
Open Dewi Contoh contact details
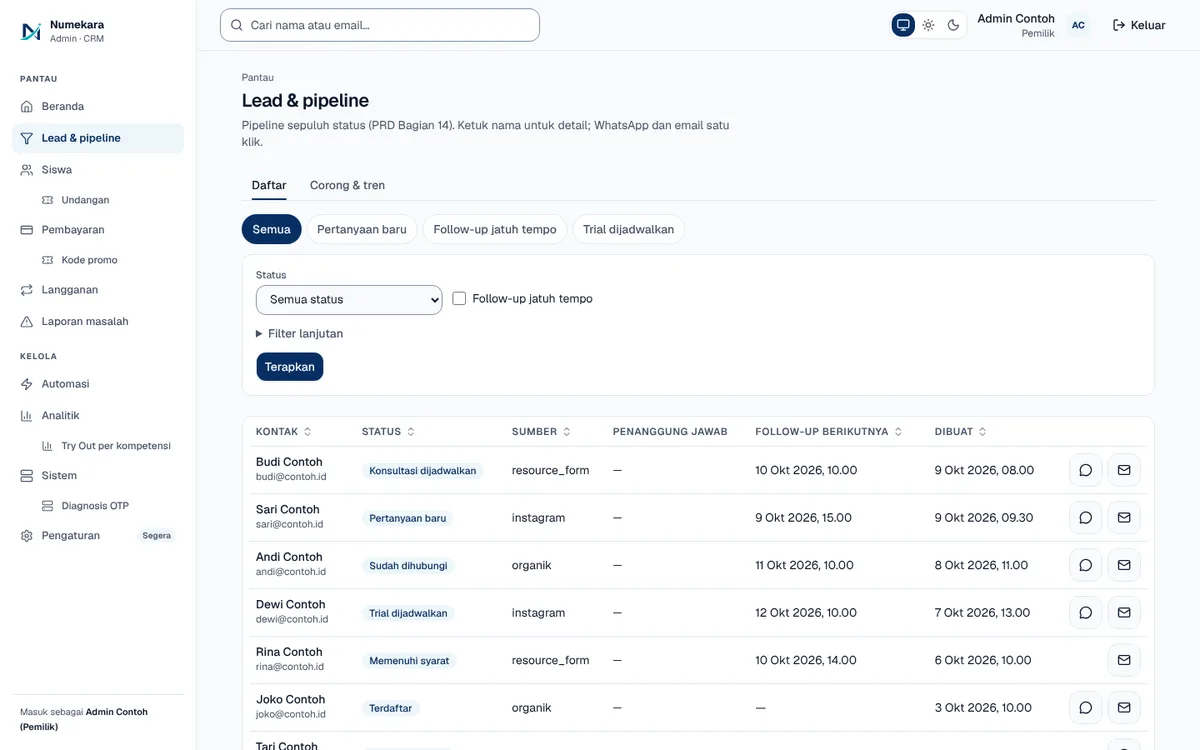click(x=291, y=605)
